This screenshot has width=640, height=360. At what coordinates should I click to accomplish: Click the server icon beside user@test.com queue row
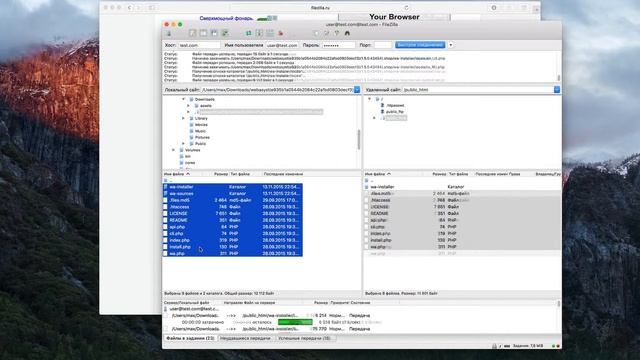[x=166, y=309]
